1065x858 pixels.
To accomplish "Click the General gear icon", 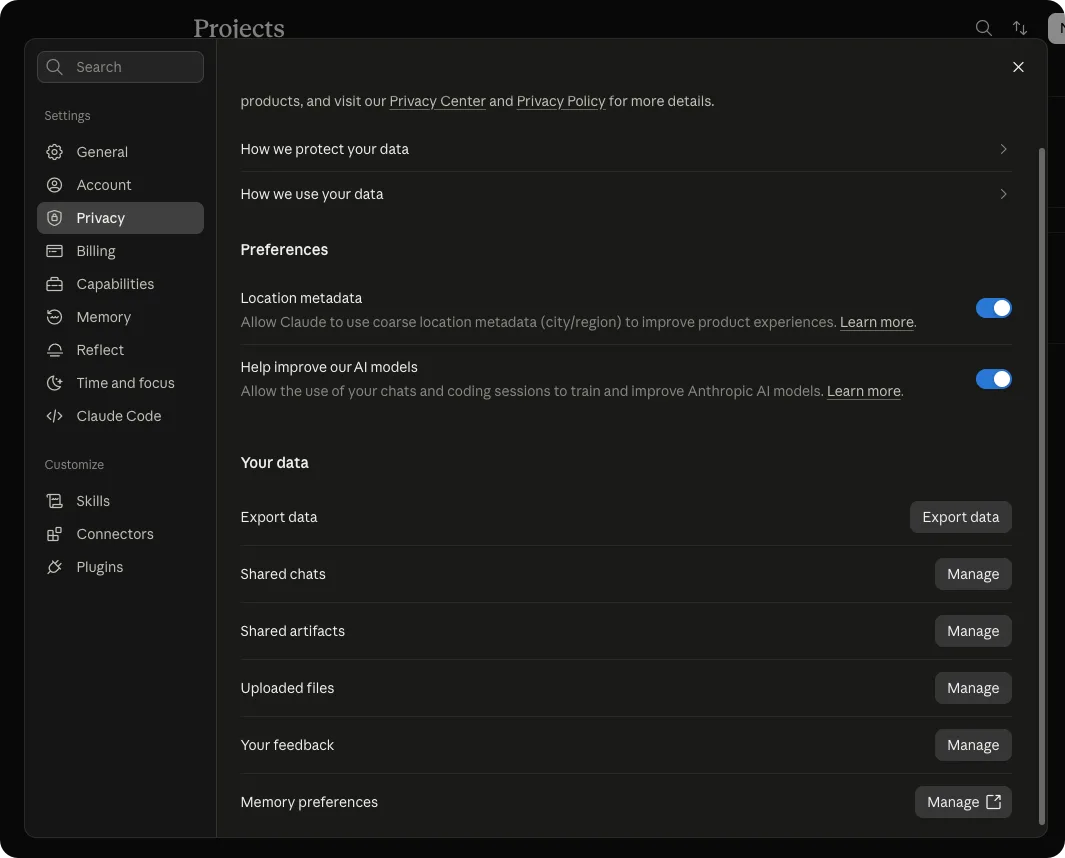I will pos(54,151).
